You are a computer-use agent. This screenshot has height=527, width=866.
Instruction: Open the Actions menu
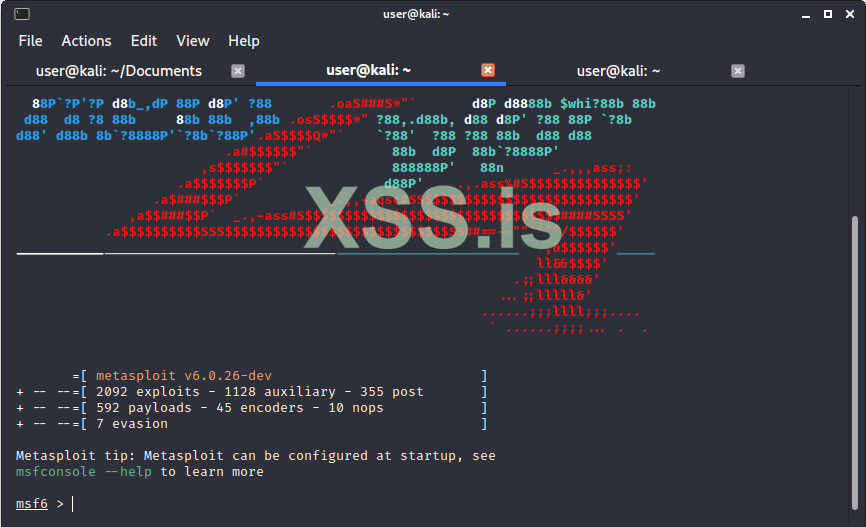86,41
